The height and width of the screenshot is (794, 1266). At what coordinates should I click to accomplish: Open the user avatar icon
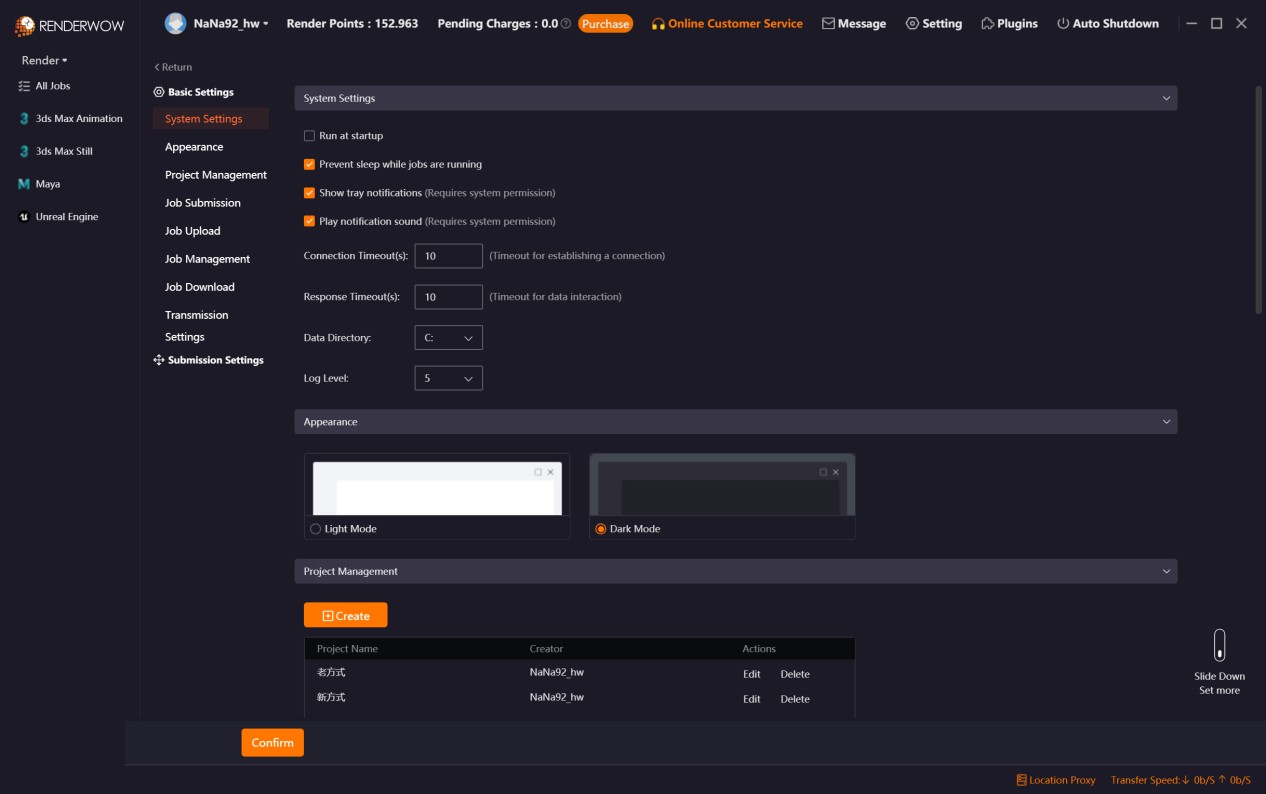pyautogui.click(x=176, y=23)
